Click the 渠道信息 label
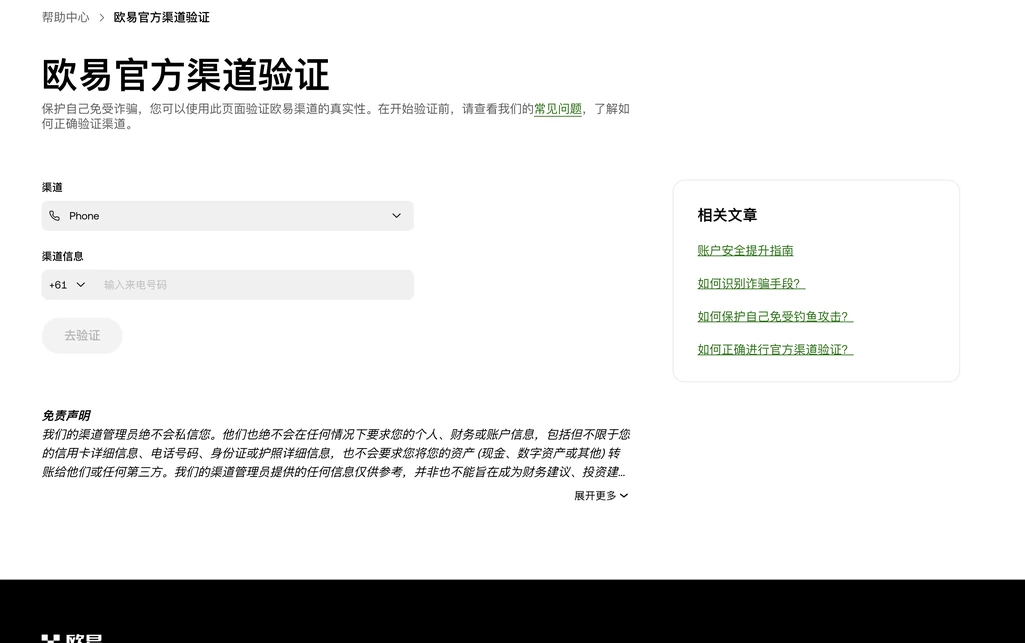The width and height of the screenshot is (1025, 643). pyautogui.click(x=63, y=256)
